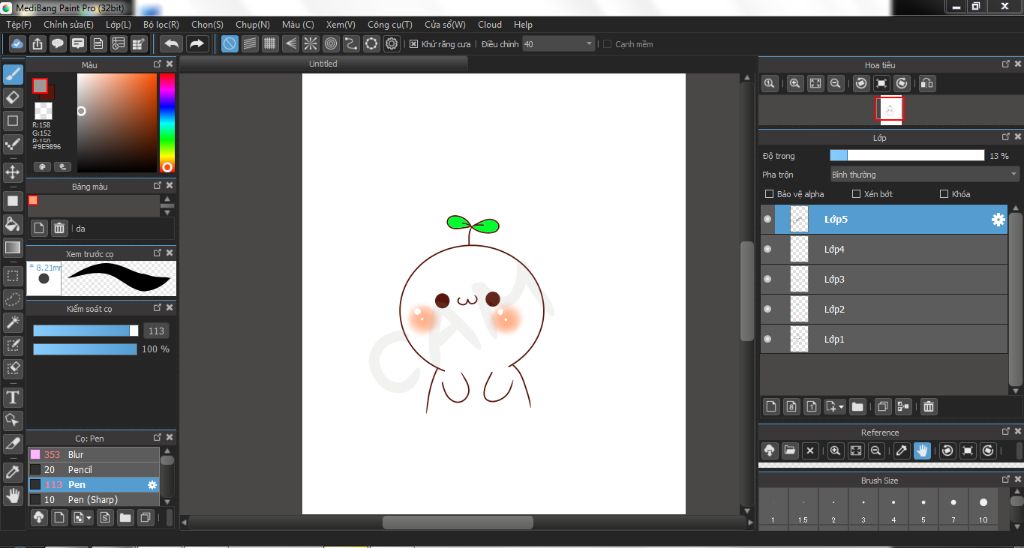Toggle Khử răng cưa checkbox

tap(413, 44)
